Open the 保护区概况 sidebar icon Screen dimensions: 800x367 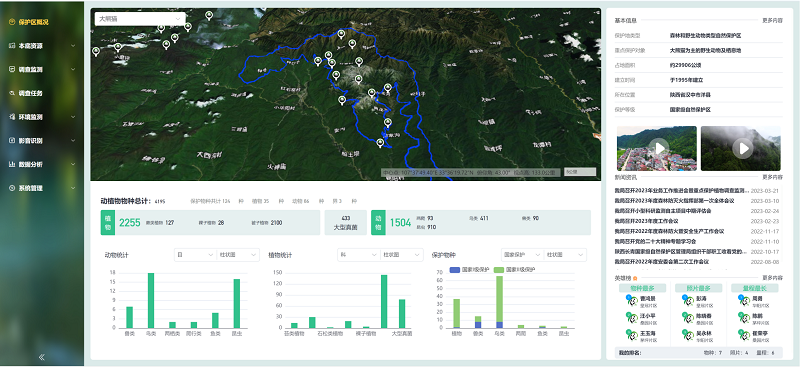[x=12, y=22]
